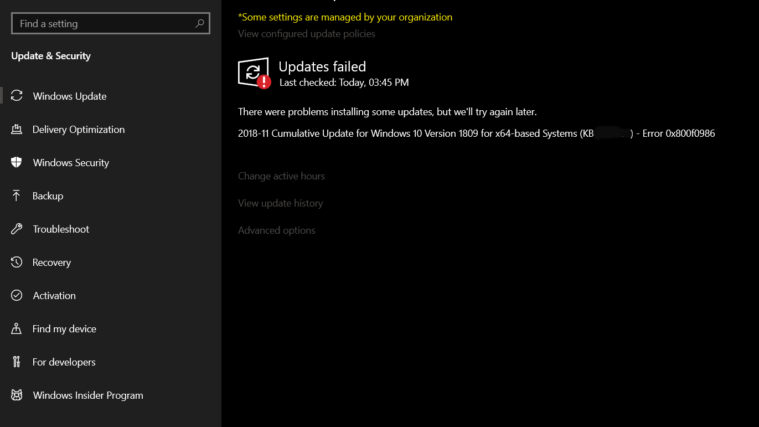
Task: Click the Delivery Optimization icon
Action: click(16, 129)
